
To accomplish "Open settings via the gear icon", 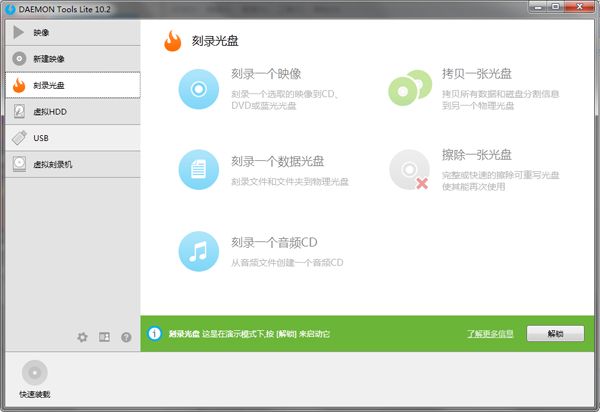I will [82, 337].
